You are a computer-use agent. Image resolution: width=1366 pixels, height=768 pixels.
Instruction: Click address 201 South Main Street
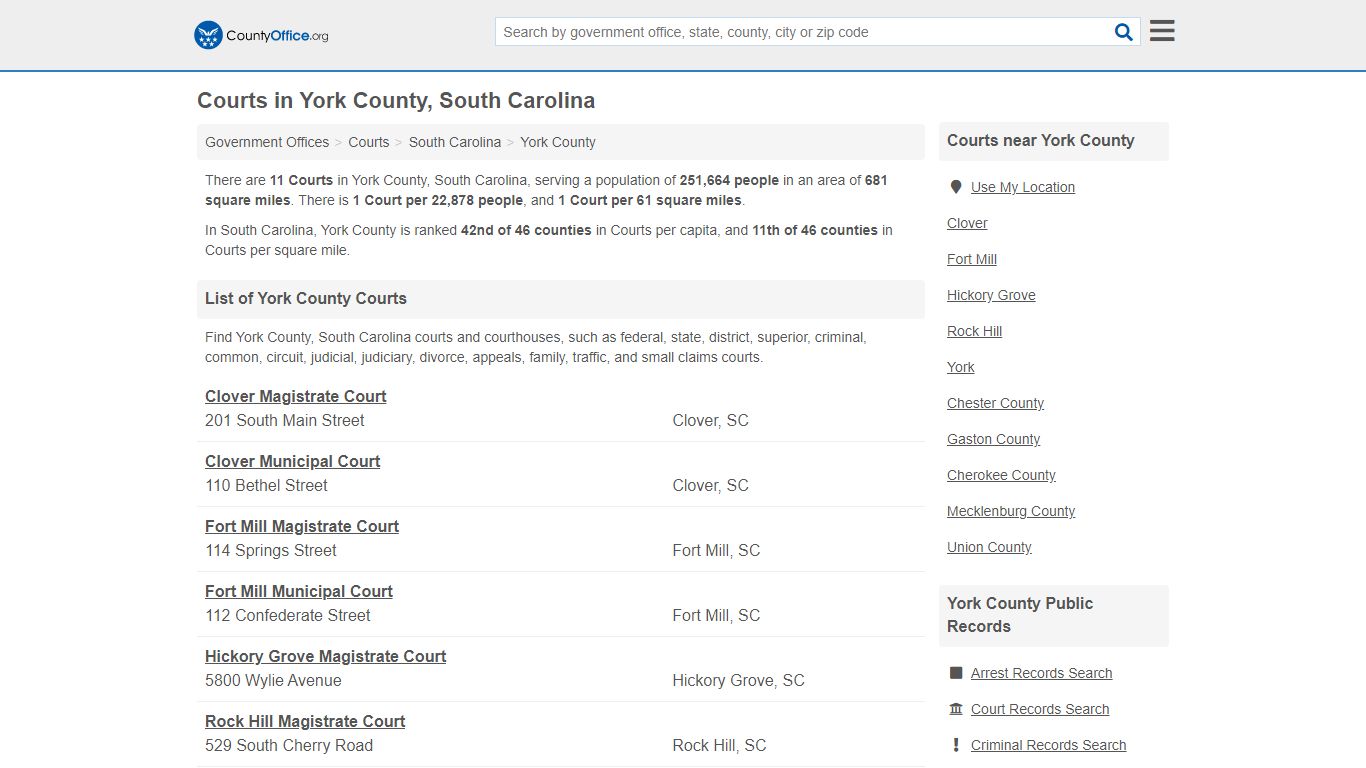[x=285, y=420]
